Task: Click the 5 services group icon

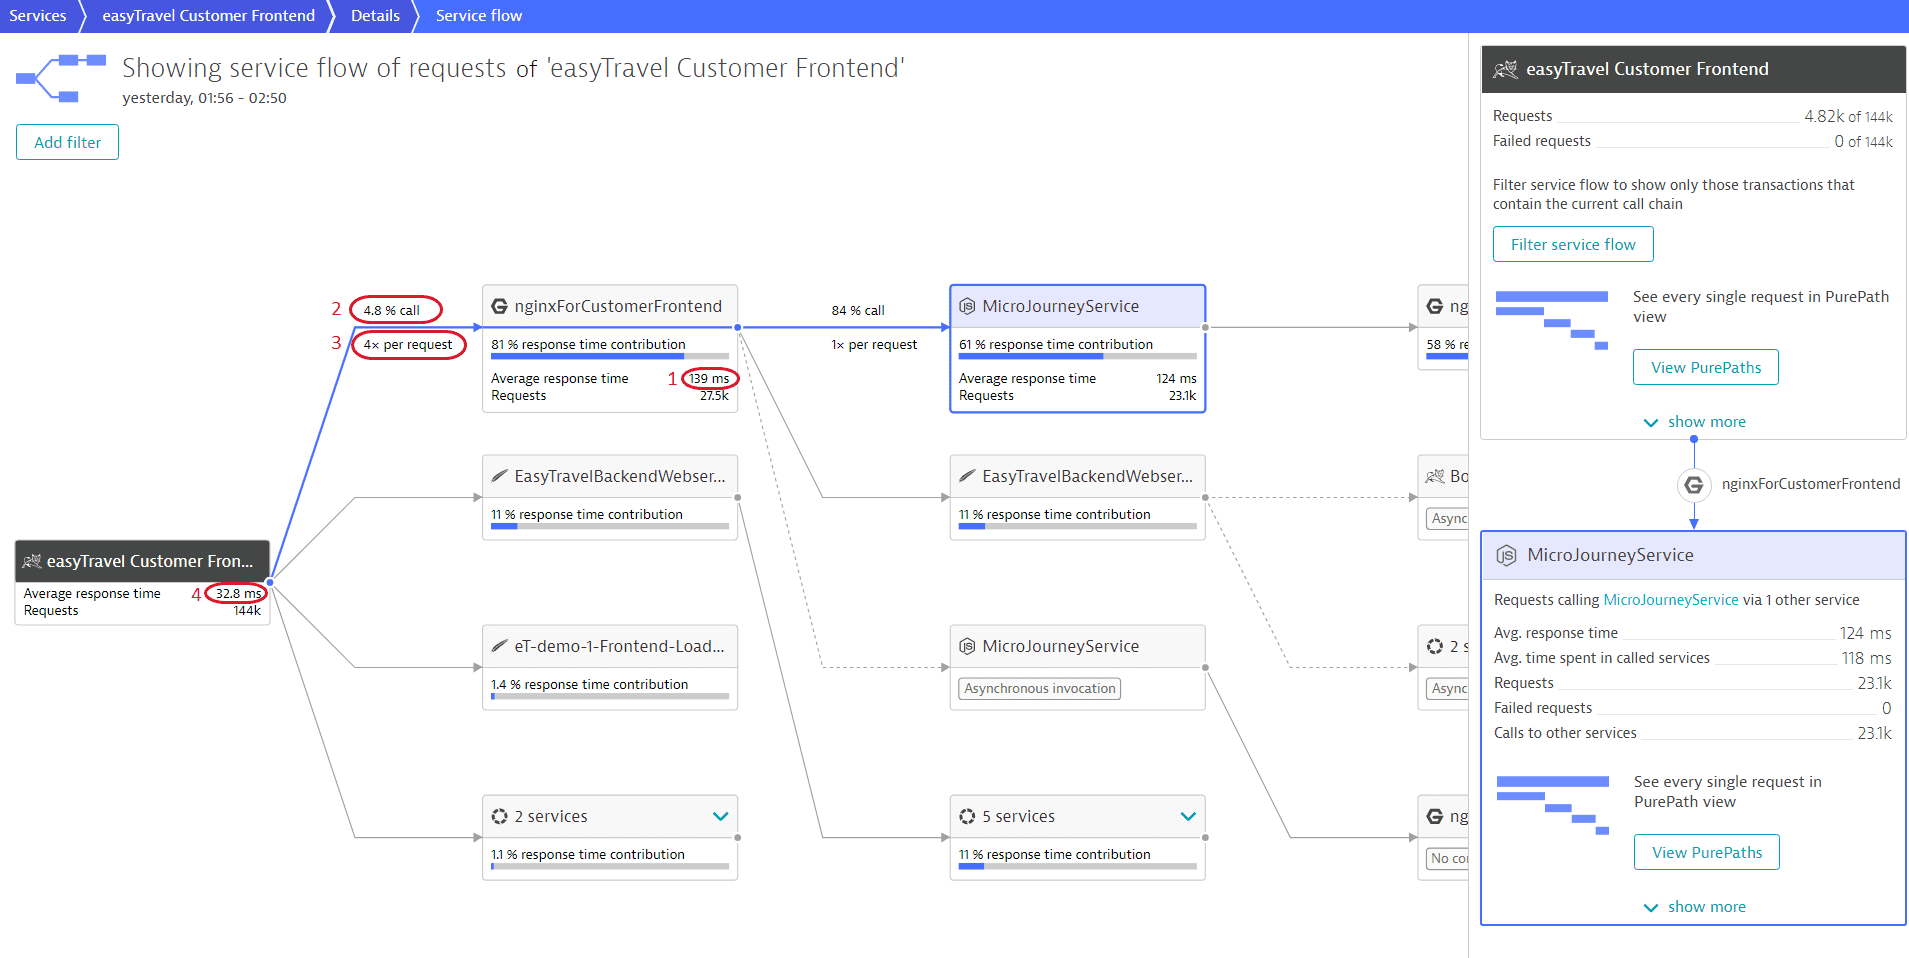Action: [x=967, y=816]
